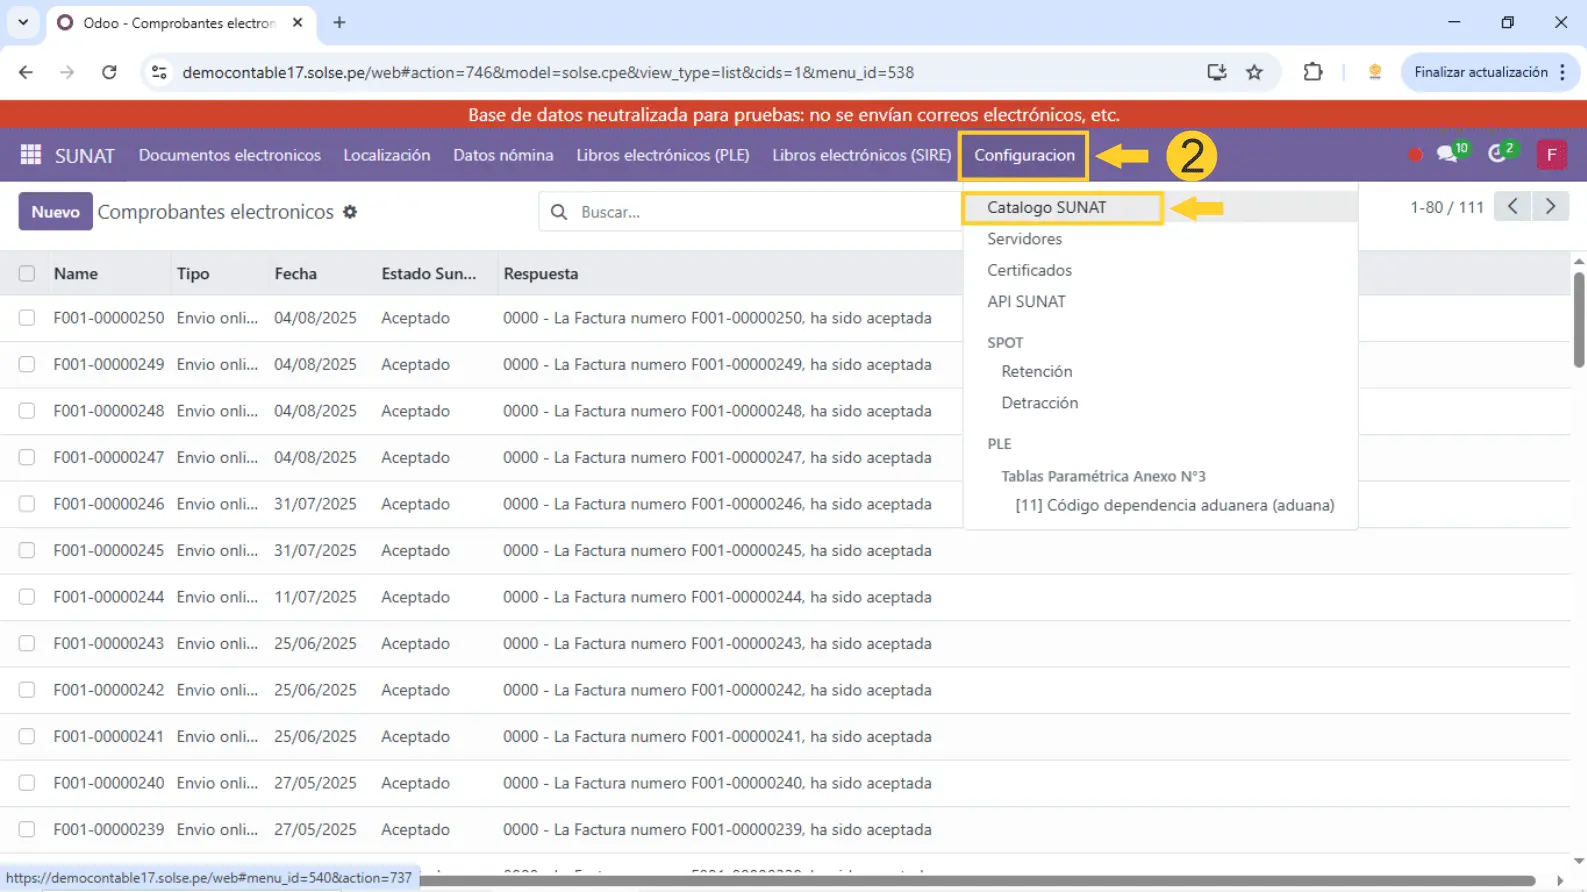The image size is (1587, 892).
Task: Sort the list by the Name column
Action: click(76, 274)
